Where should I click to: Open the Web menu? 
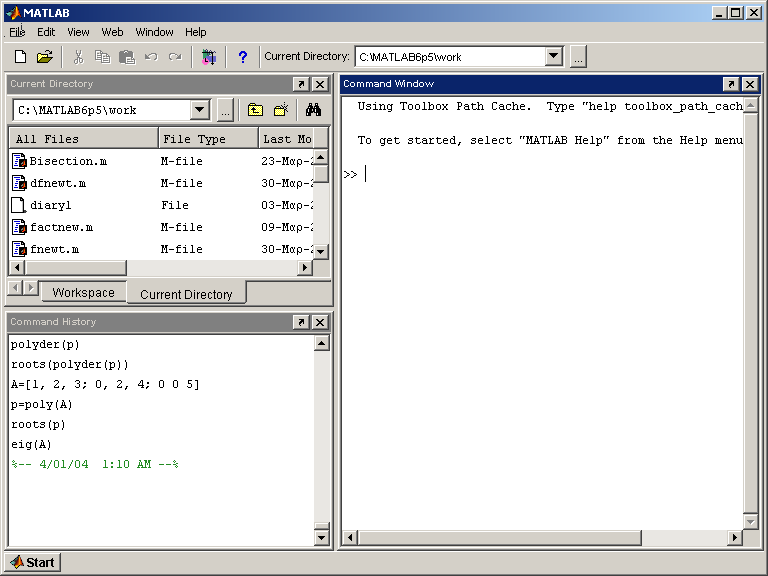point(112,32)
